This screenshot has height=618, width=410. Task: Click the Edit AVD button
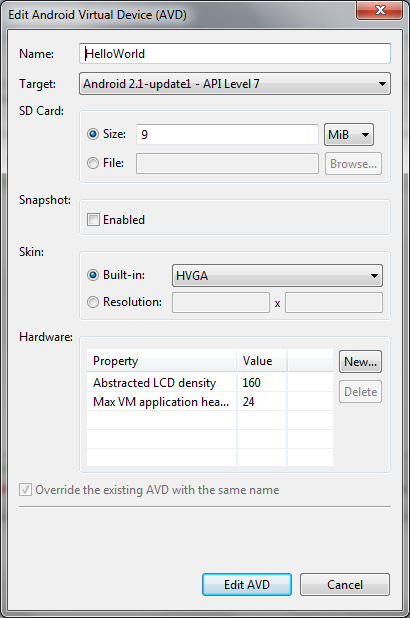[247, 584]
